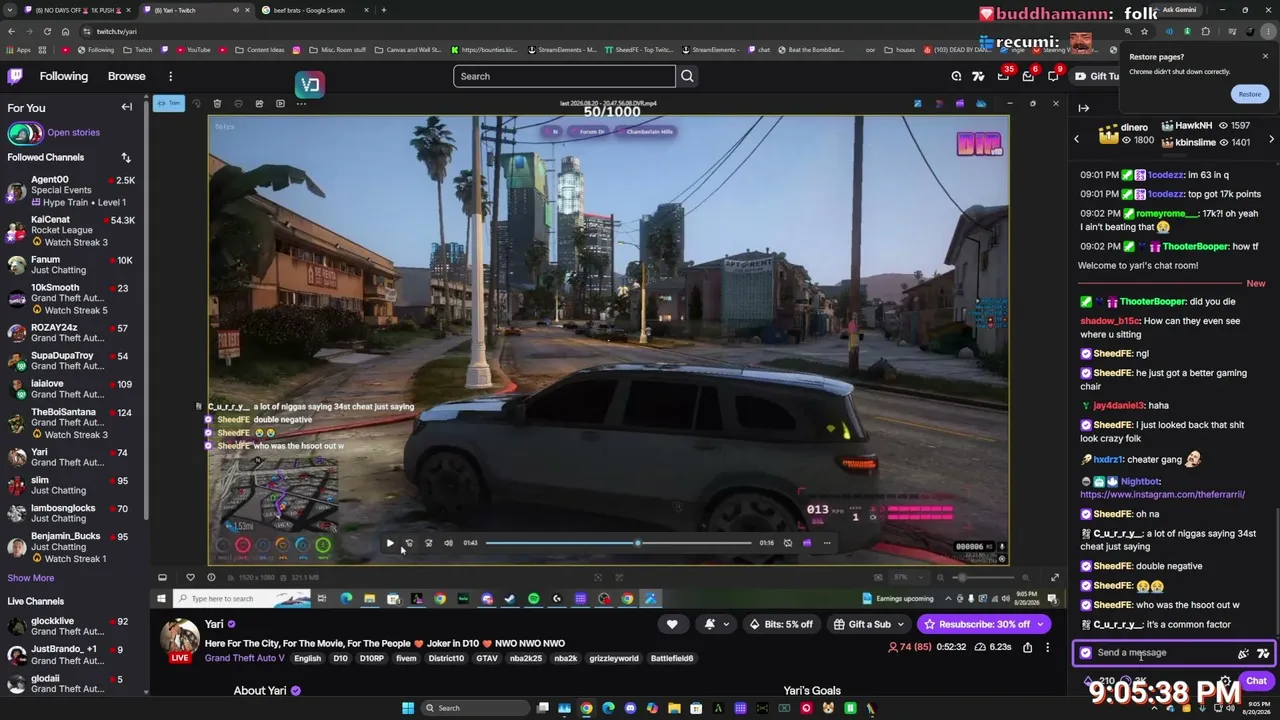Adjust the photo viewer zoom slider
The width and height of the screenshot is (1280, 720).
(982, 577)
